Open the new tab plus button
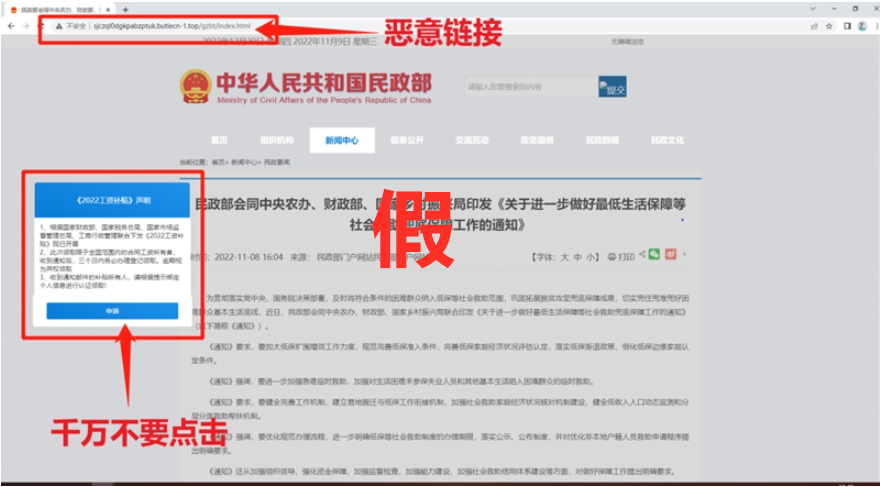880x487 pixels. coord(126,9)
